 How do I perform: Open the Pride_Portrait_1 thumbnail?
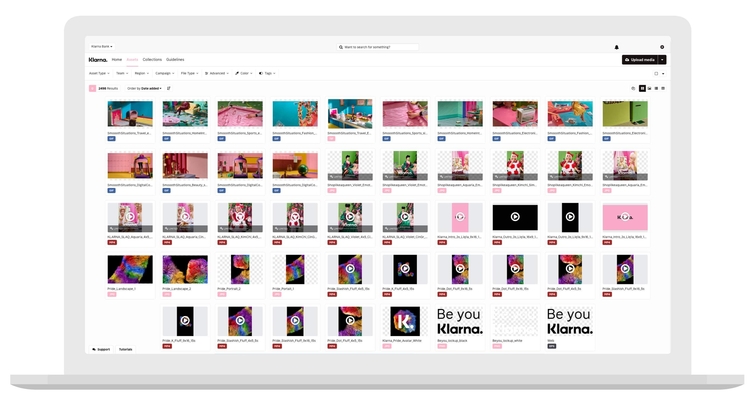295,269
